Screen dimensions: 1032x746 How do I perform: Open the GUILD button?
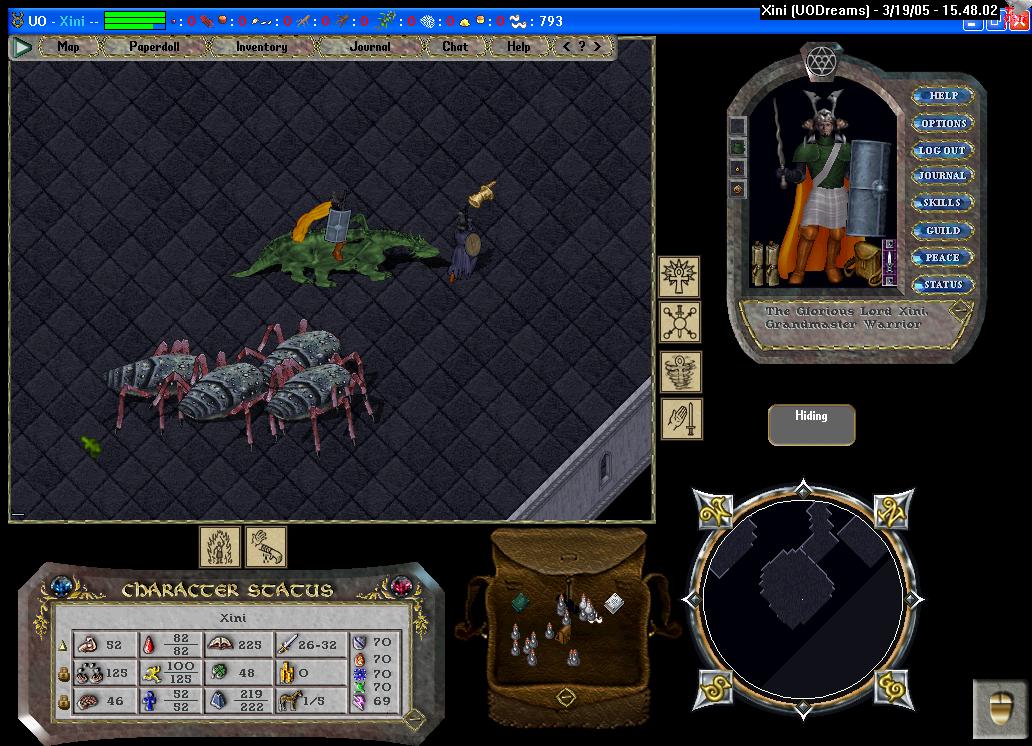point(942,230)
